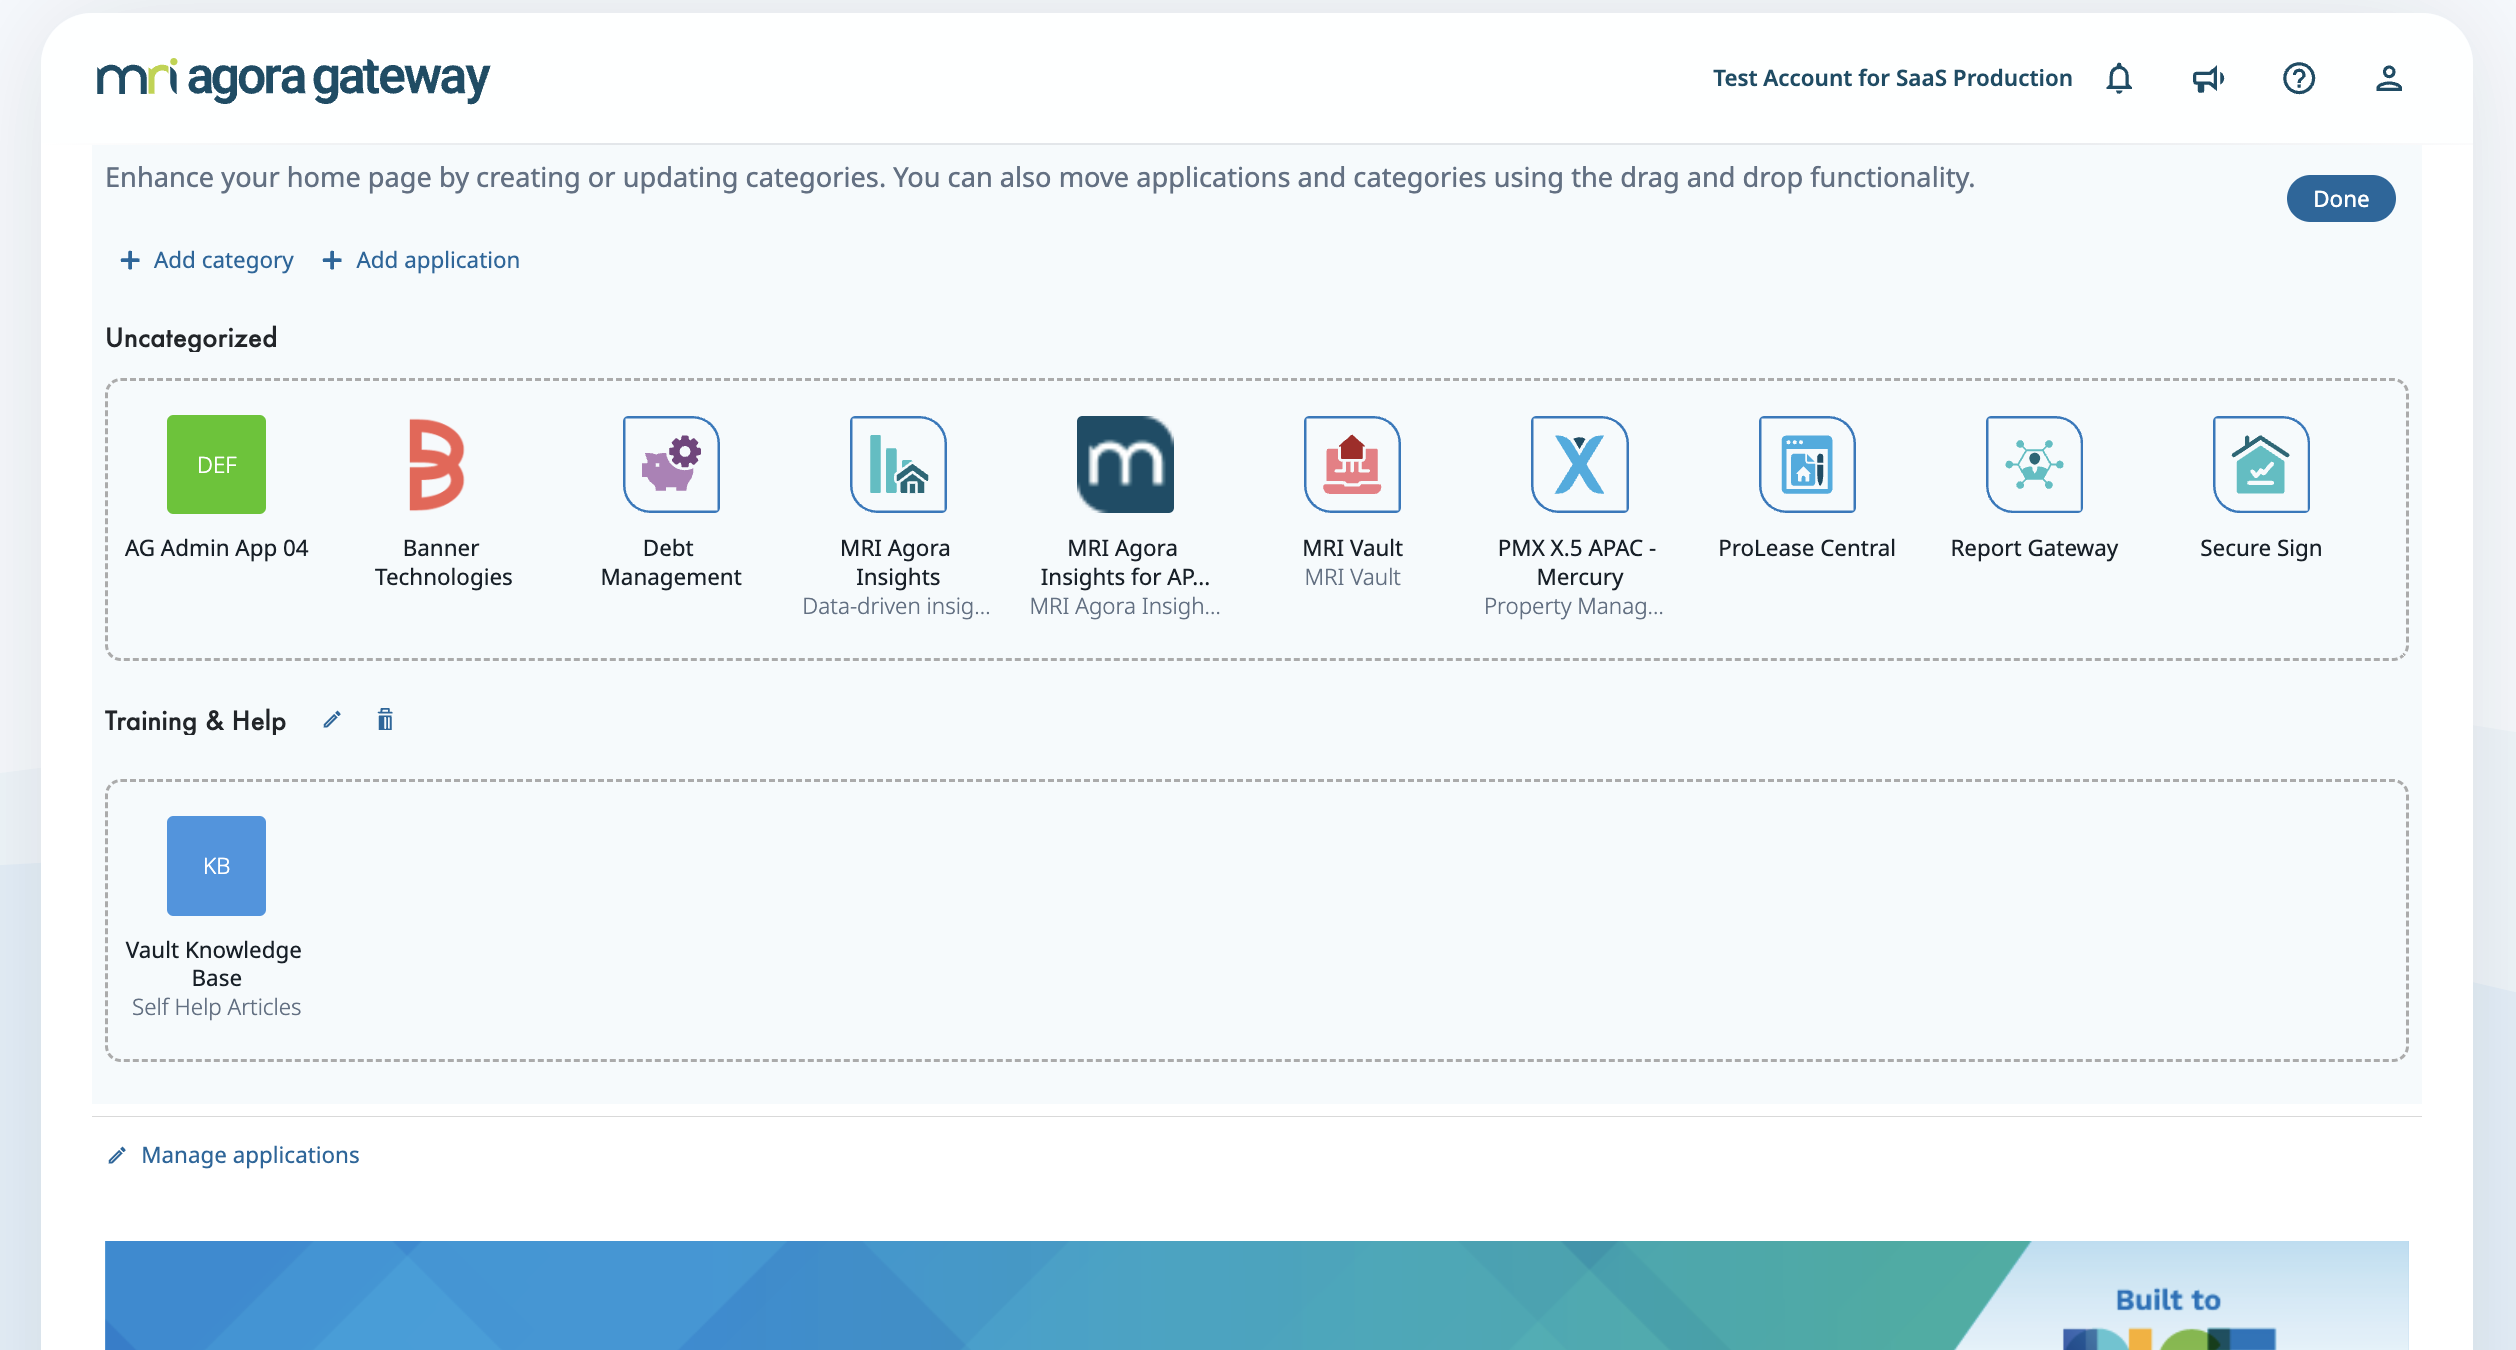The height and width of the screenshot is (1350, 2516).
Task: Click the Built to banner image
Action: (x=1256, y=1295)
